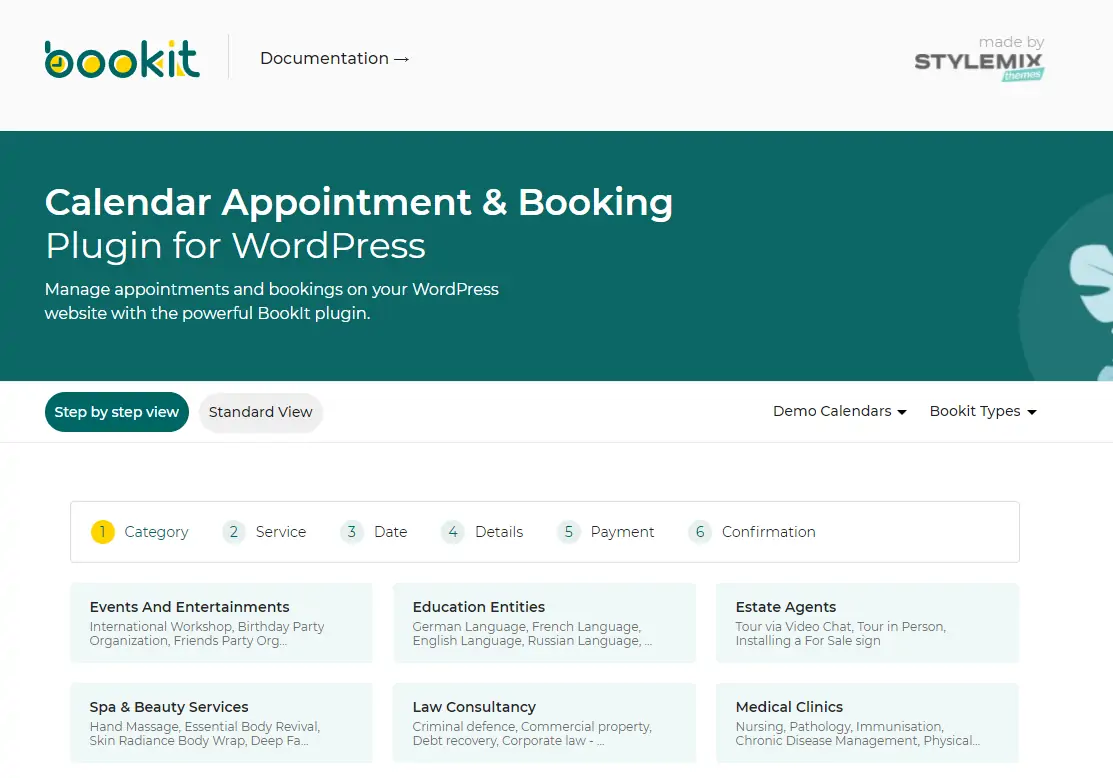Expand the Demo Calendars dropdown
Image resolution: width=1113 pixels, height=778 pixels.
click(840, 411)
